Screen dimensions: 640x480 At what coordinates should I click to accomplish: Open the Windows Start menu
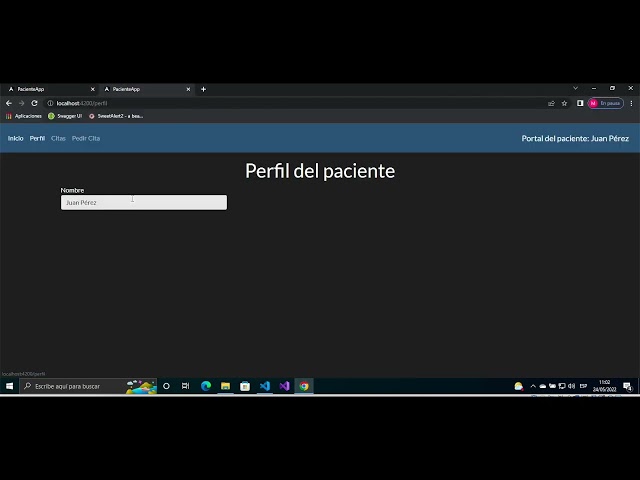tap(9, 386)
